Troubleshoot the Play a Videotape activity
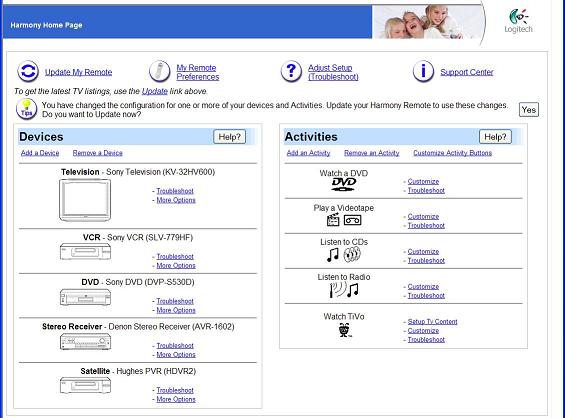Screen dimensions: 565x418 pyautogui.click(x=426, y=226)
